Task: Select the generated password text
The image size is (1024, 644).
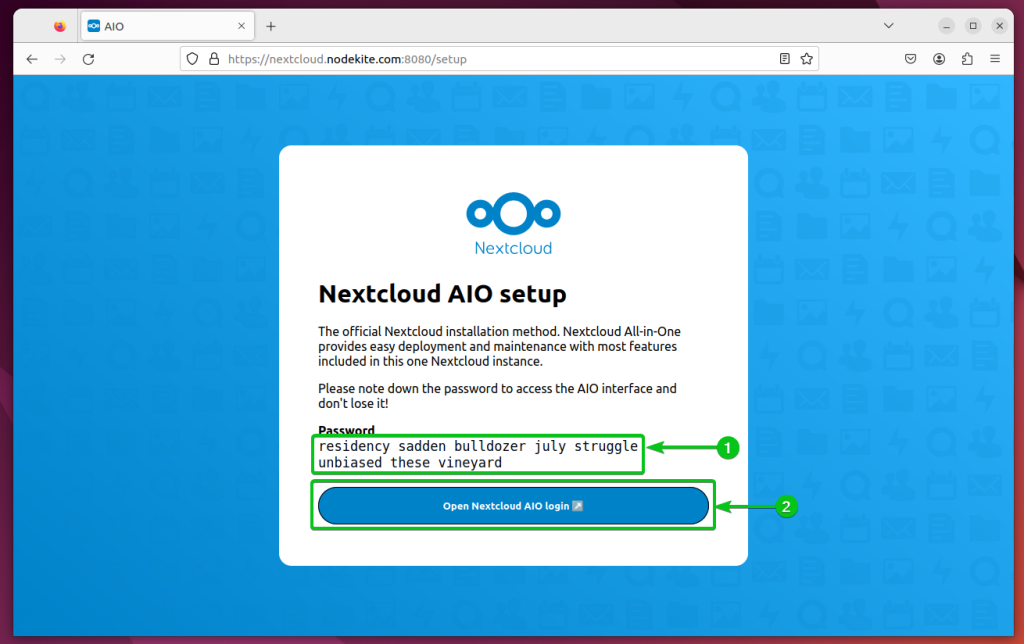Action: point(478,453)
